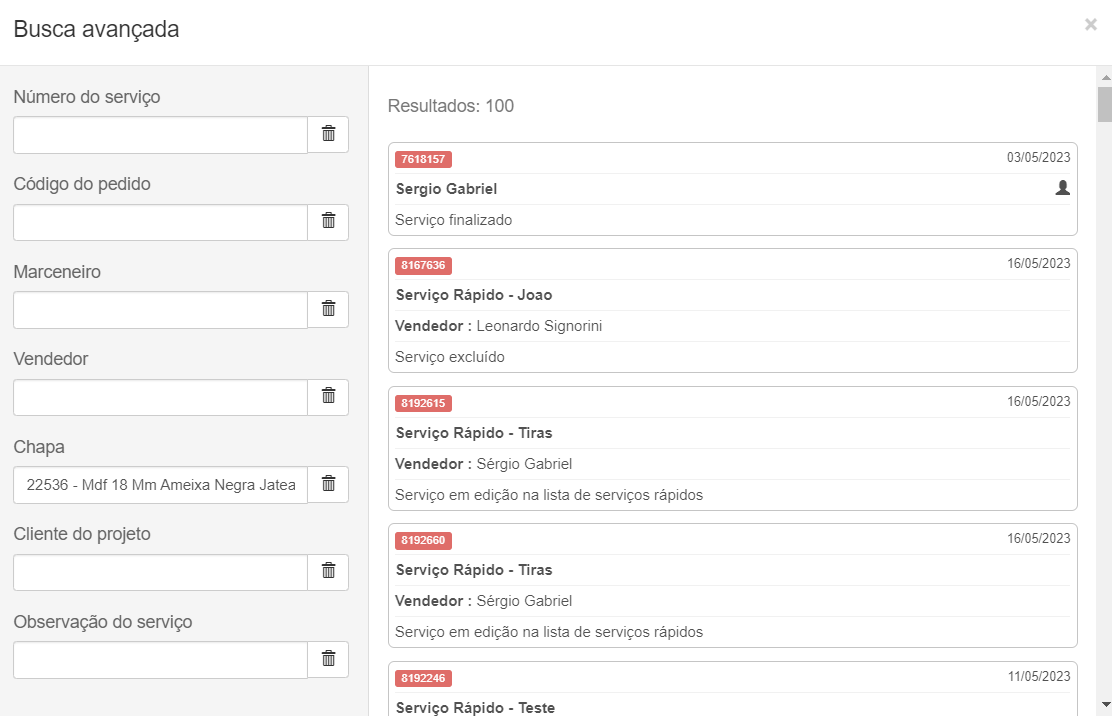Image resolution: width=1112 pixels, height=716 pixels.
Task: Open the Chapa field showing 22536 Mdf
Action: click(160, 485)
